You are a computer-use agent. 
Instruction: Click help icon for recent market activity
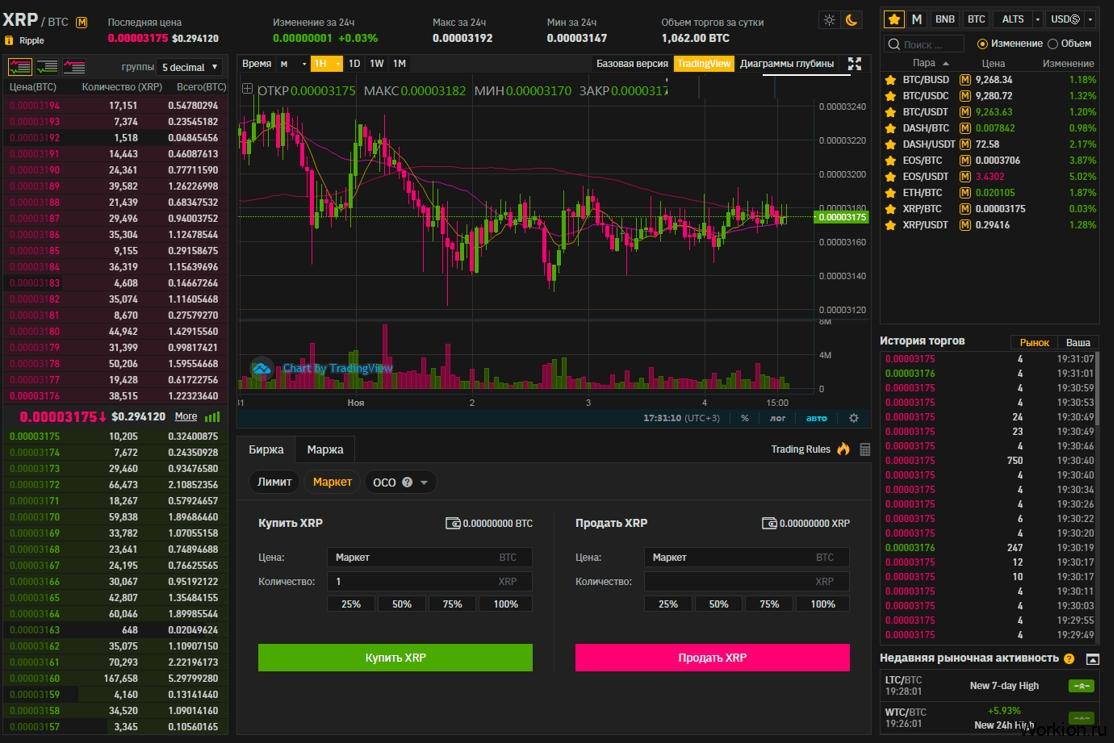(x=1069, y=658)
